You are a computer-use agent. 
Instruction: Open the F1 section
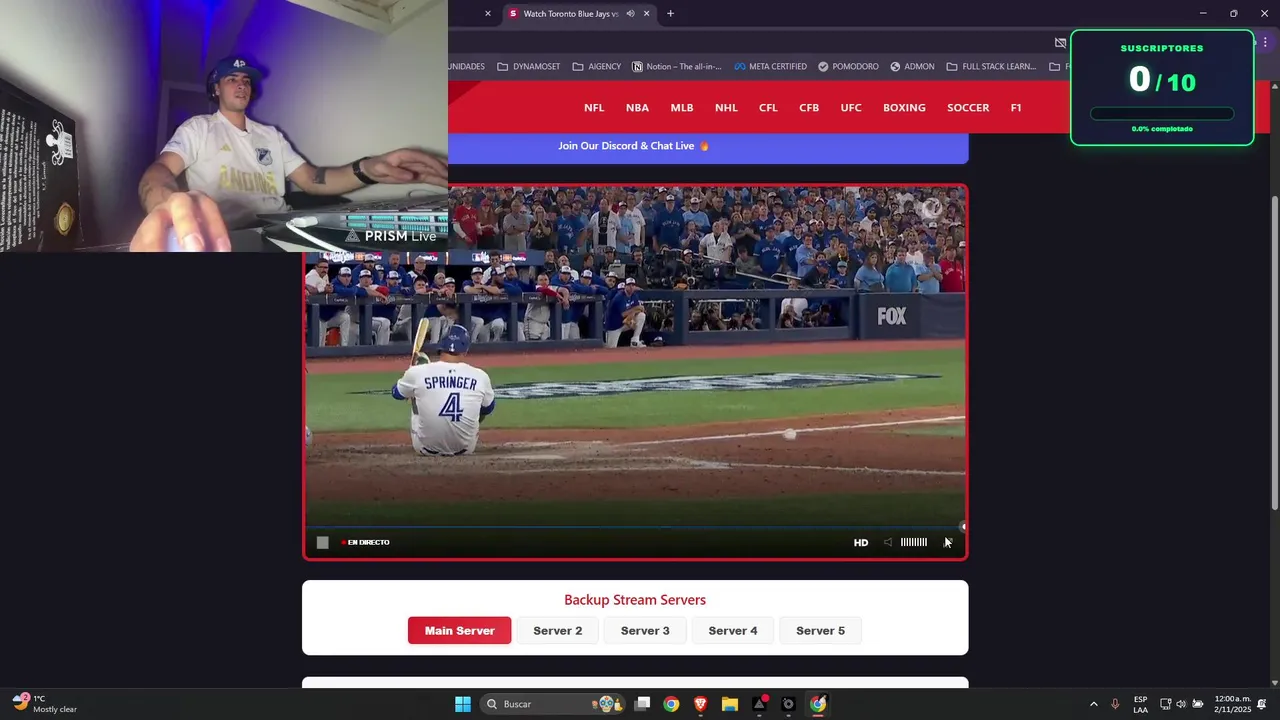point(1016,108)
